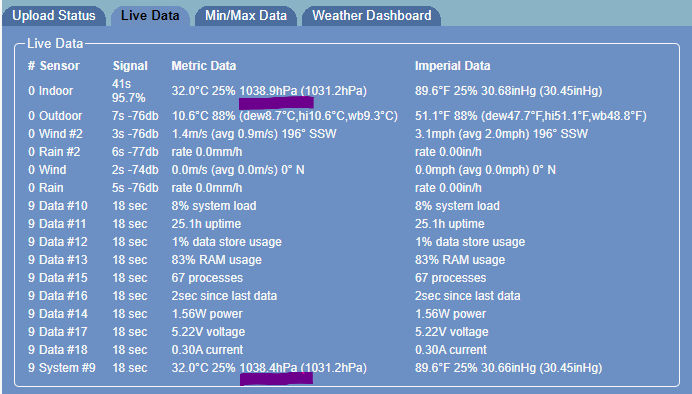Click the 67 processes metric value
The image size is (692, 394).
click(x=207, y=278)
